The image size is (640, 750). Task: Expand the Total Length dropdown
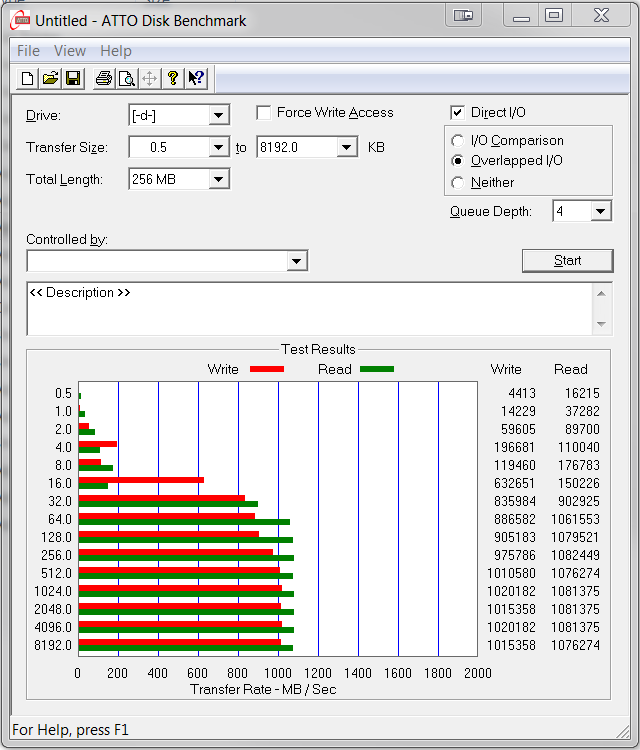(x=219, y=180)
